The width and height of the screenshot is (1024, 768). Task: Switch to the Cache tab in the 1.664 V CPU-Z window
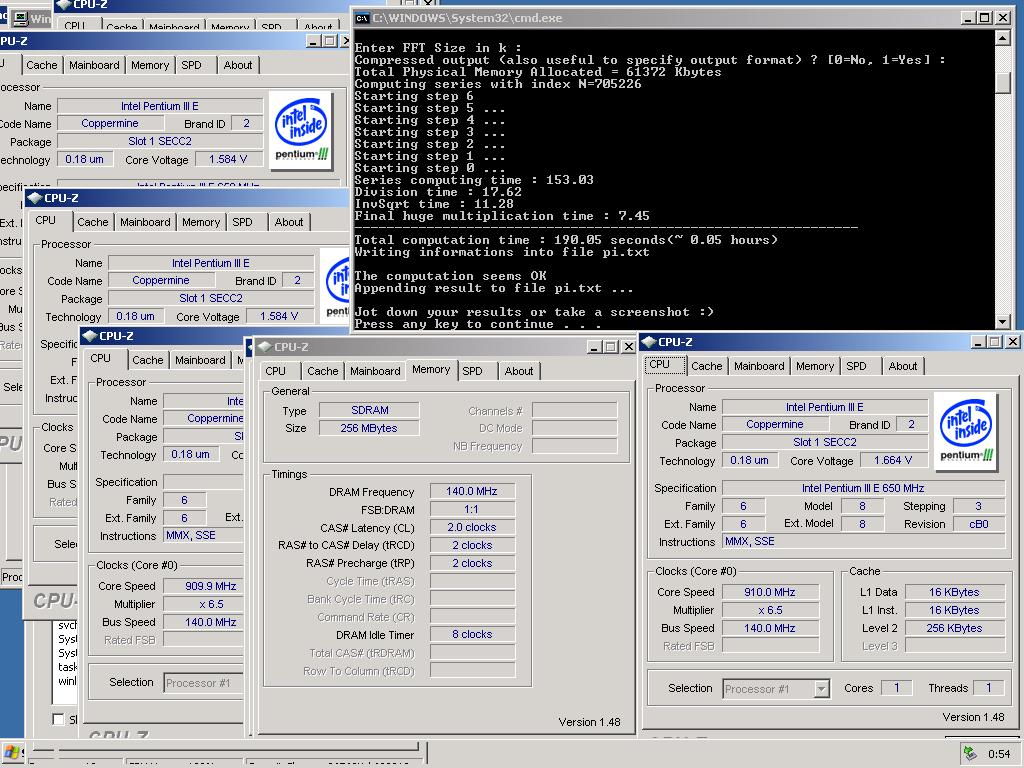[707, 366]
